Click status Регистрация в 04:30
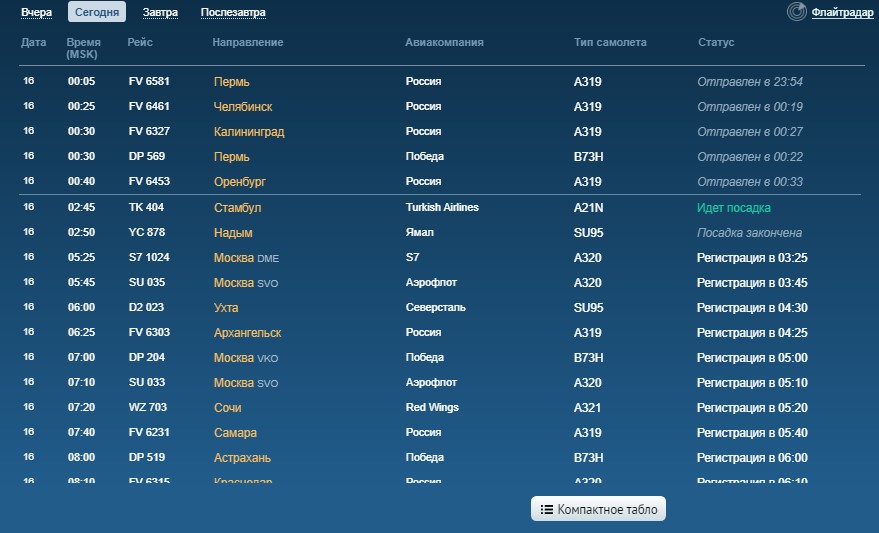 (752, 308)
